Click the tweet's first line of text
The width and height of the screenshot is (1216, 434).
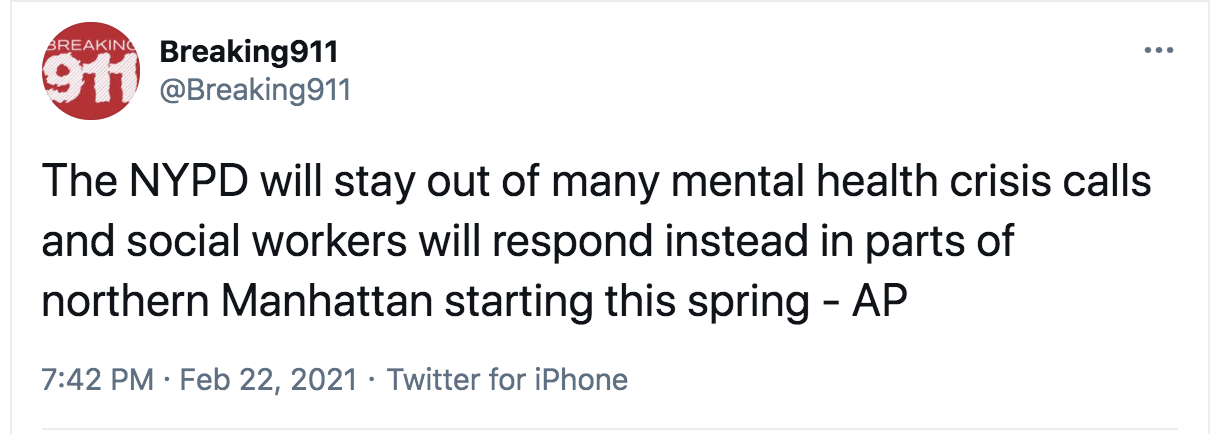pyautogui.click(x=597, y=186)
